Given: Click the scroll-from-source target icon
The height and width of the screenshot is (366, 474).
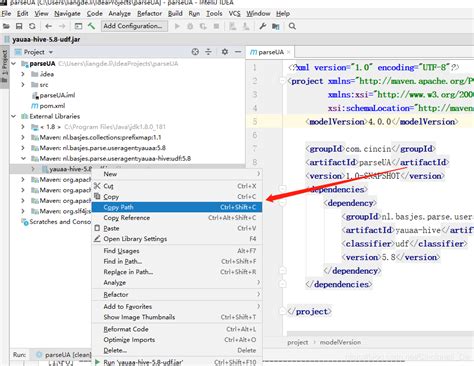Looking at the screenshot, I should point(195,52).
